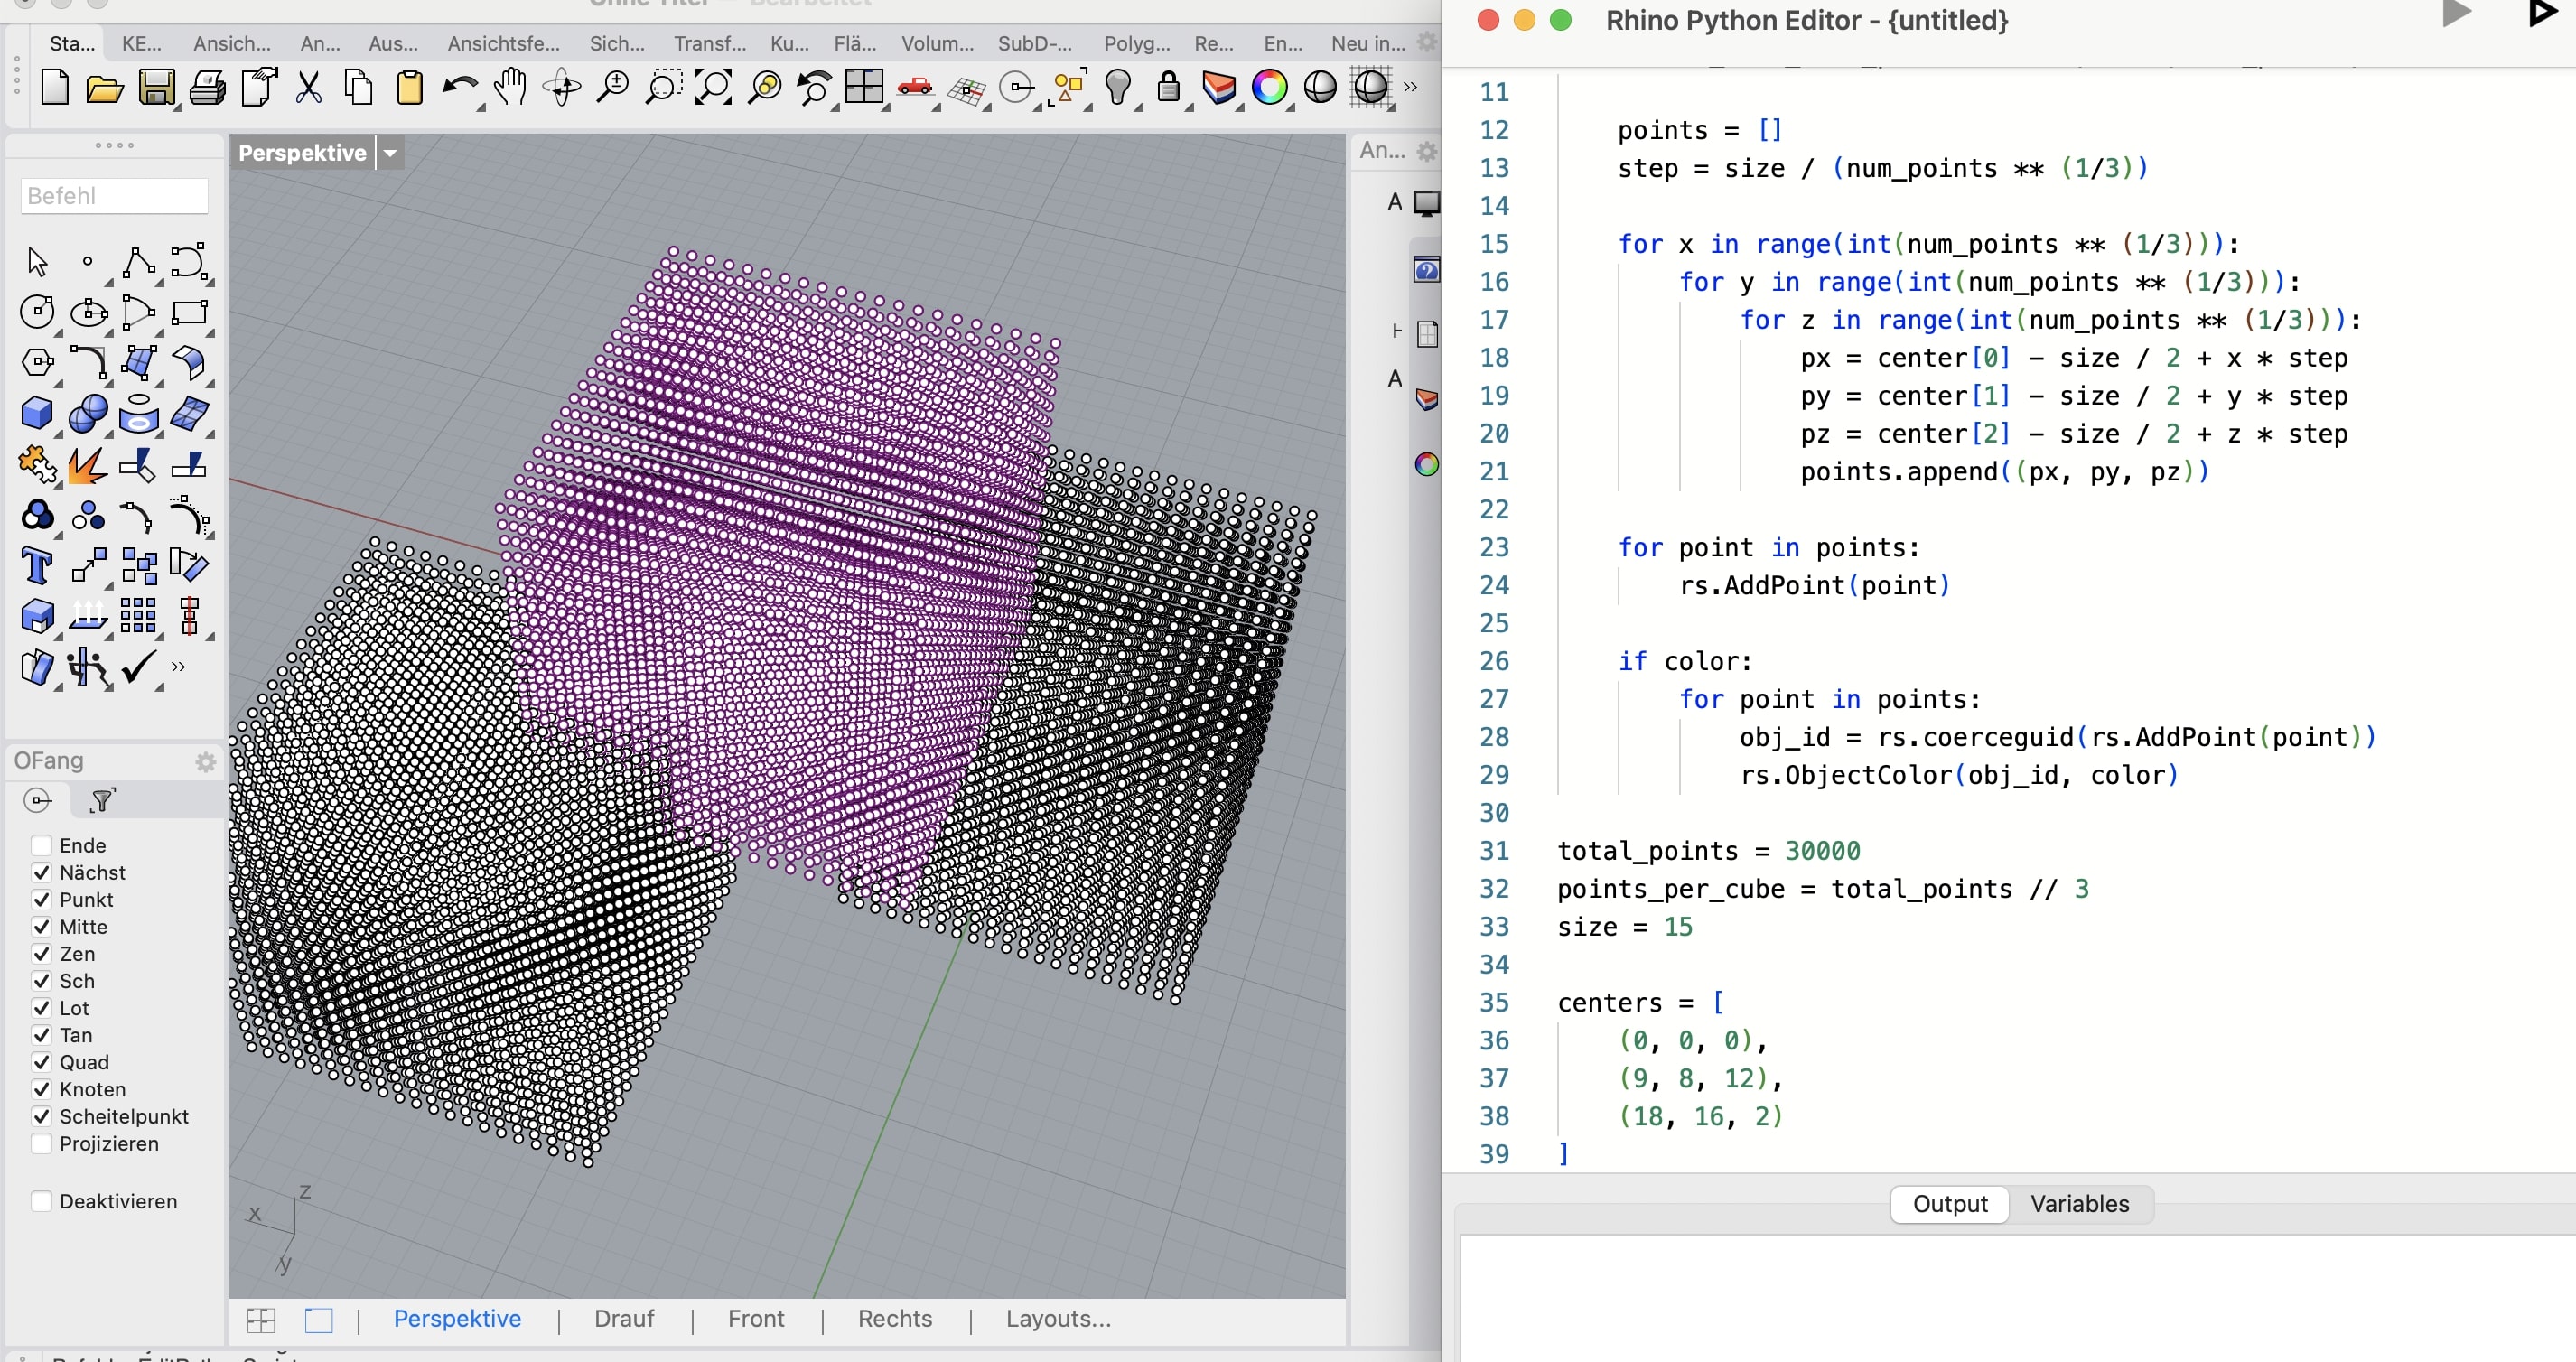
Task: Open the four-viewport layout icon
Action: pyautogui.click(x=866, y=88)
